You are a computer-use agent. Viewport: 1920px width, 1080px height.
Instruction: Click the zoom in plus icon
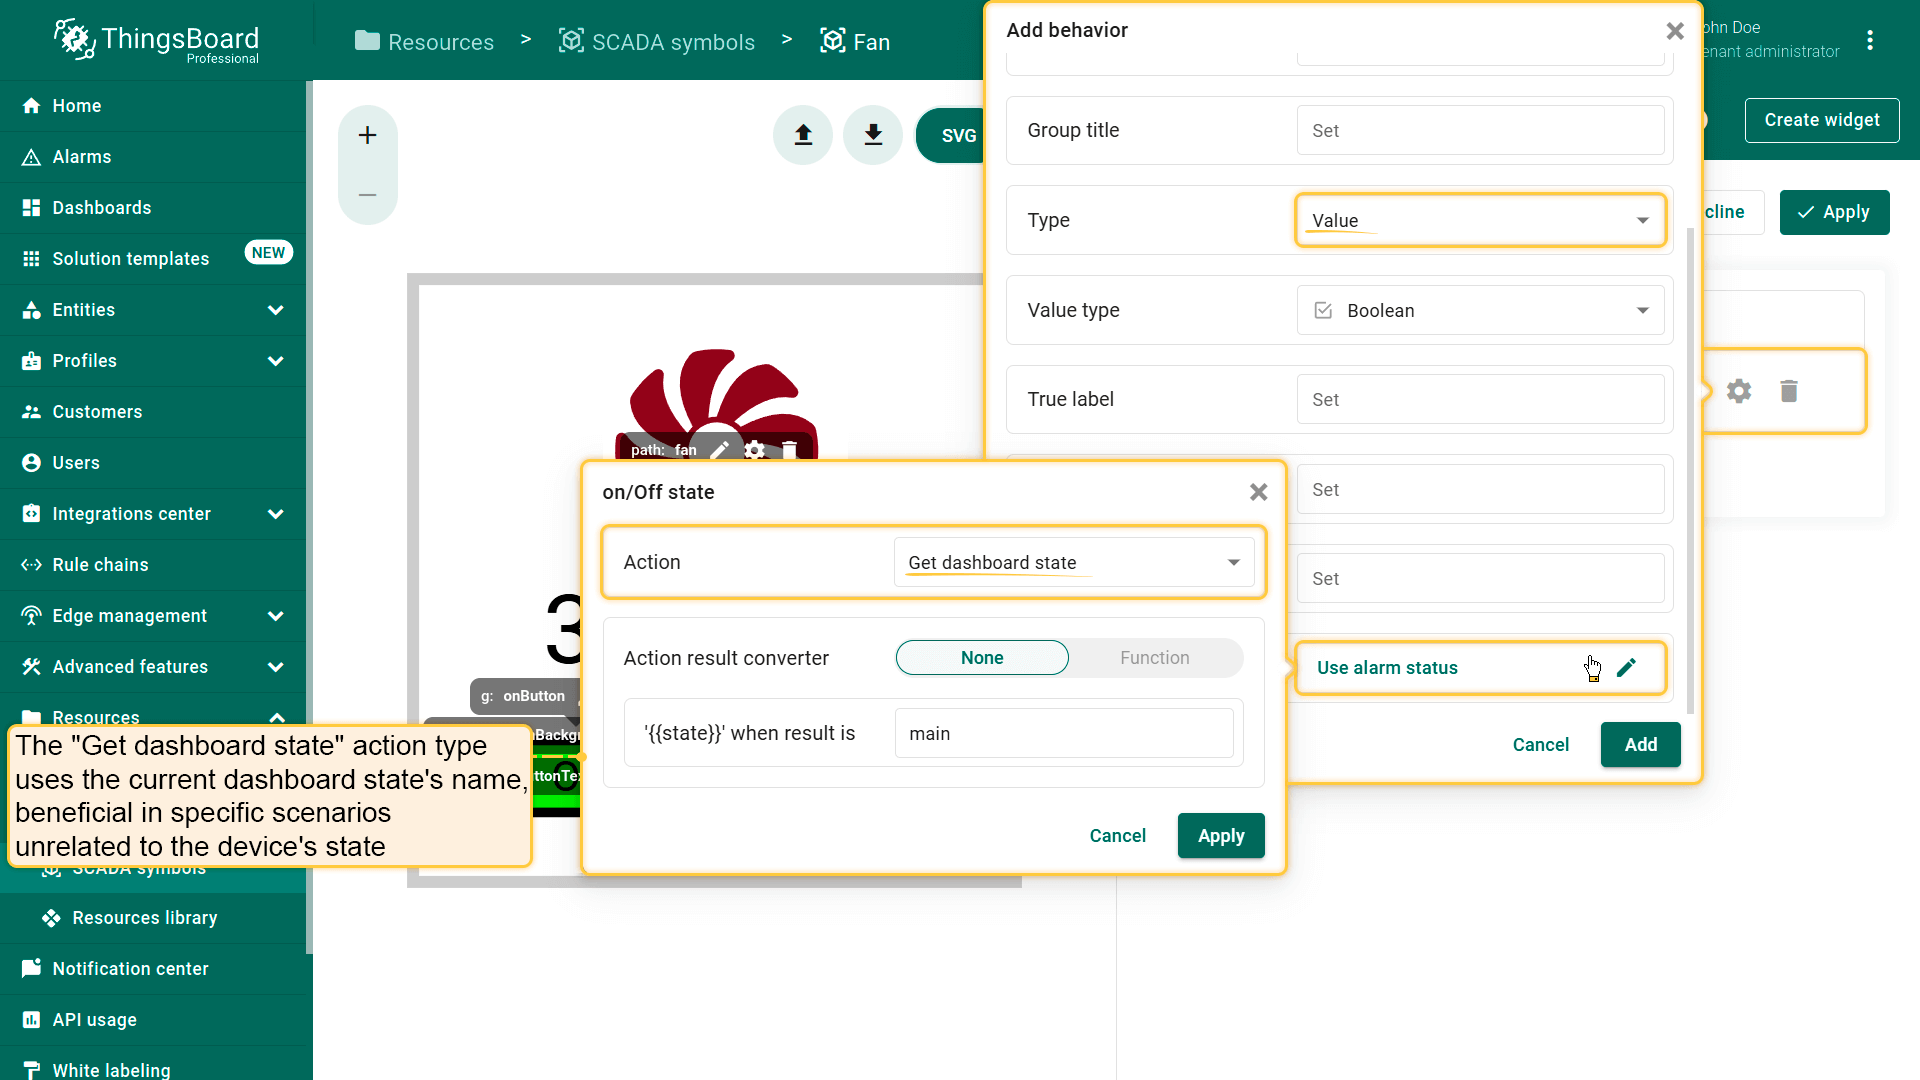(367, 135)
